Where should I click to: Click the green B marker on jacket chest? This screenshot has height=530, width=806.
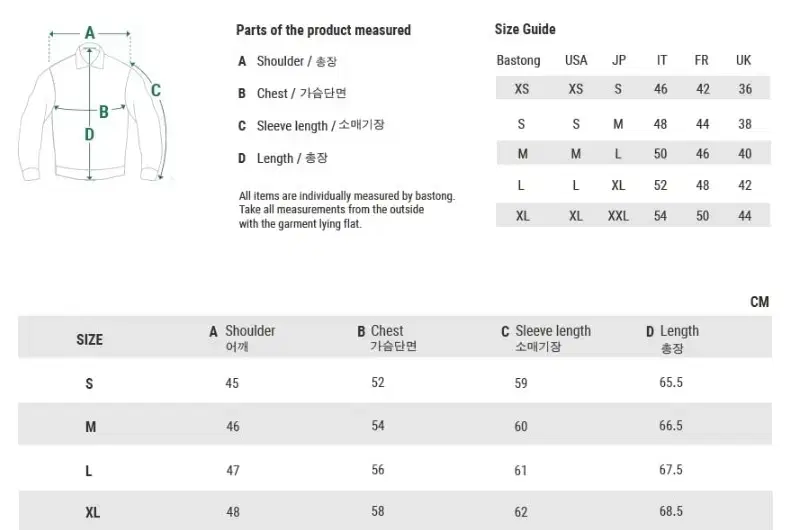(x=103, y=112)
